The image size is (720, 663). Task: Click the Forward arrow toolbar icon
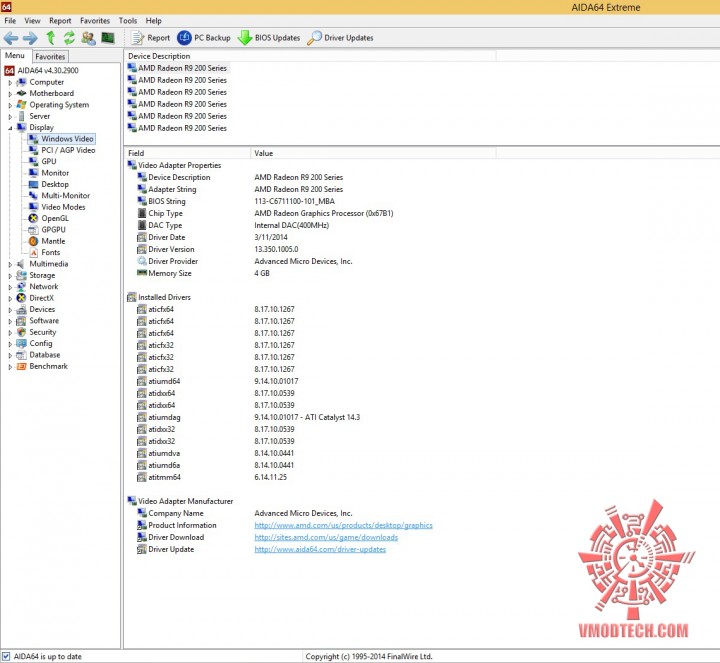click(30, 38)
